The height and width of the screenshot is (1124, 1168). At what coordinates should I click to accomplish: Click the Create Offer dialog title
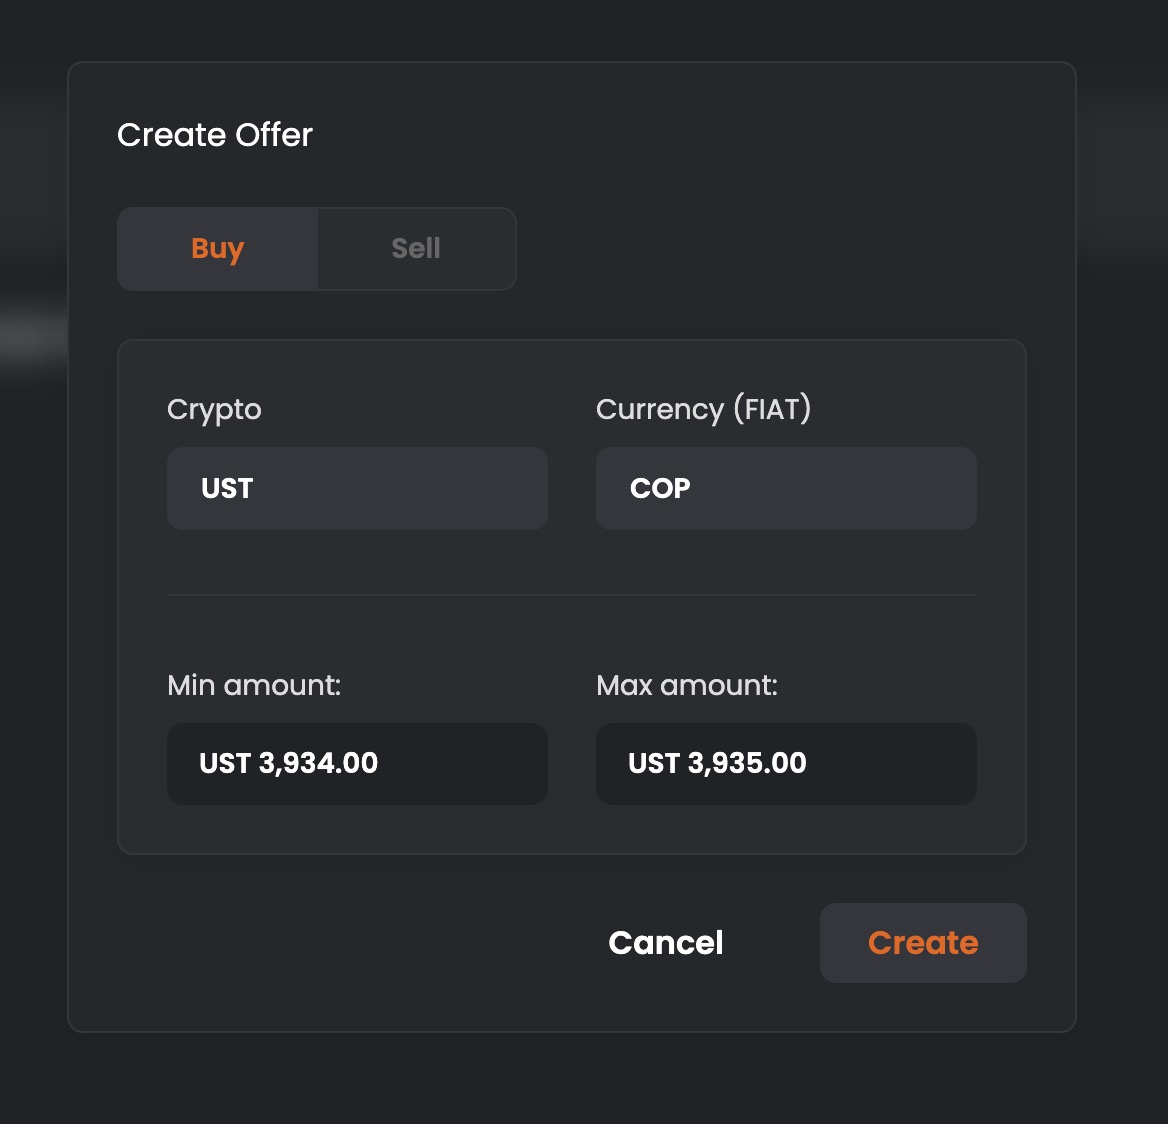click(x=215, y=135)
